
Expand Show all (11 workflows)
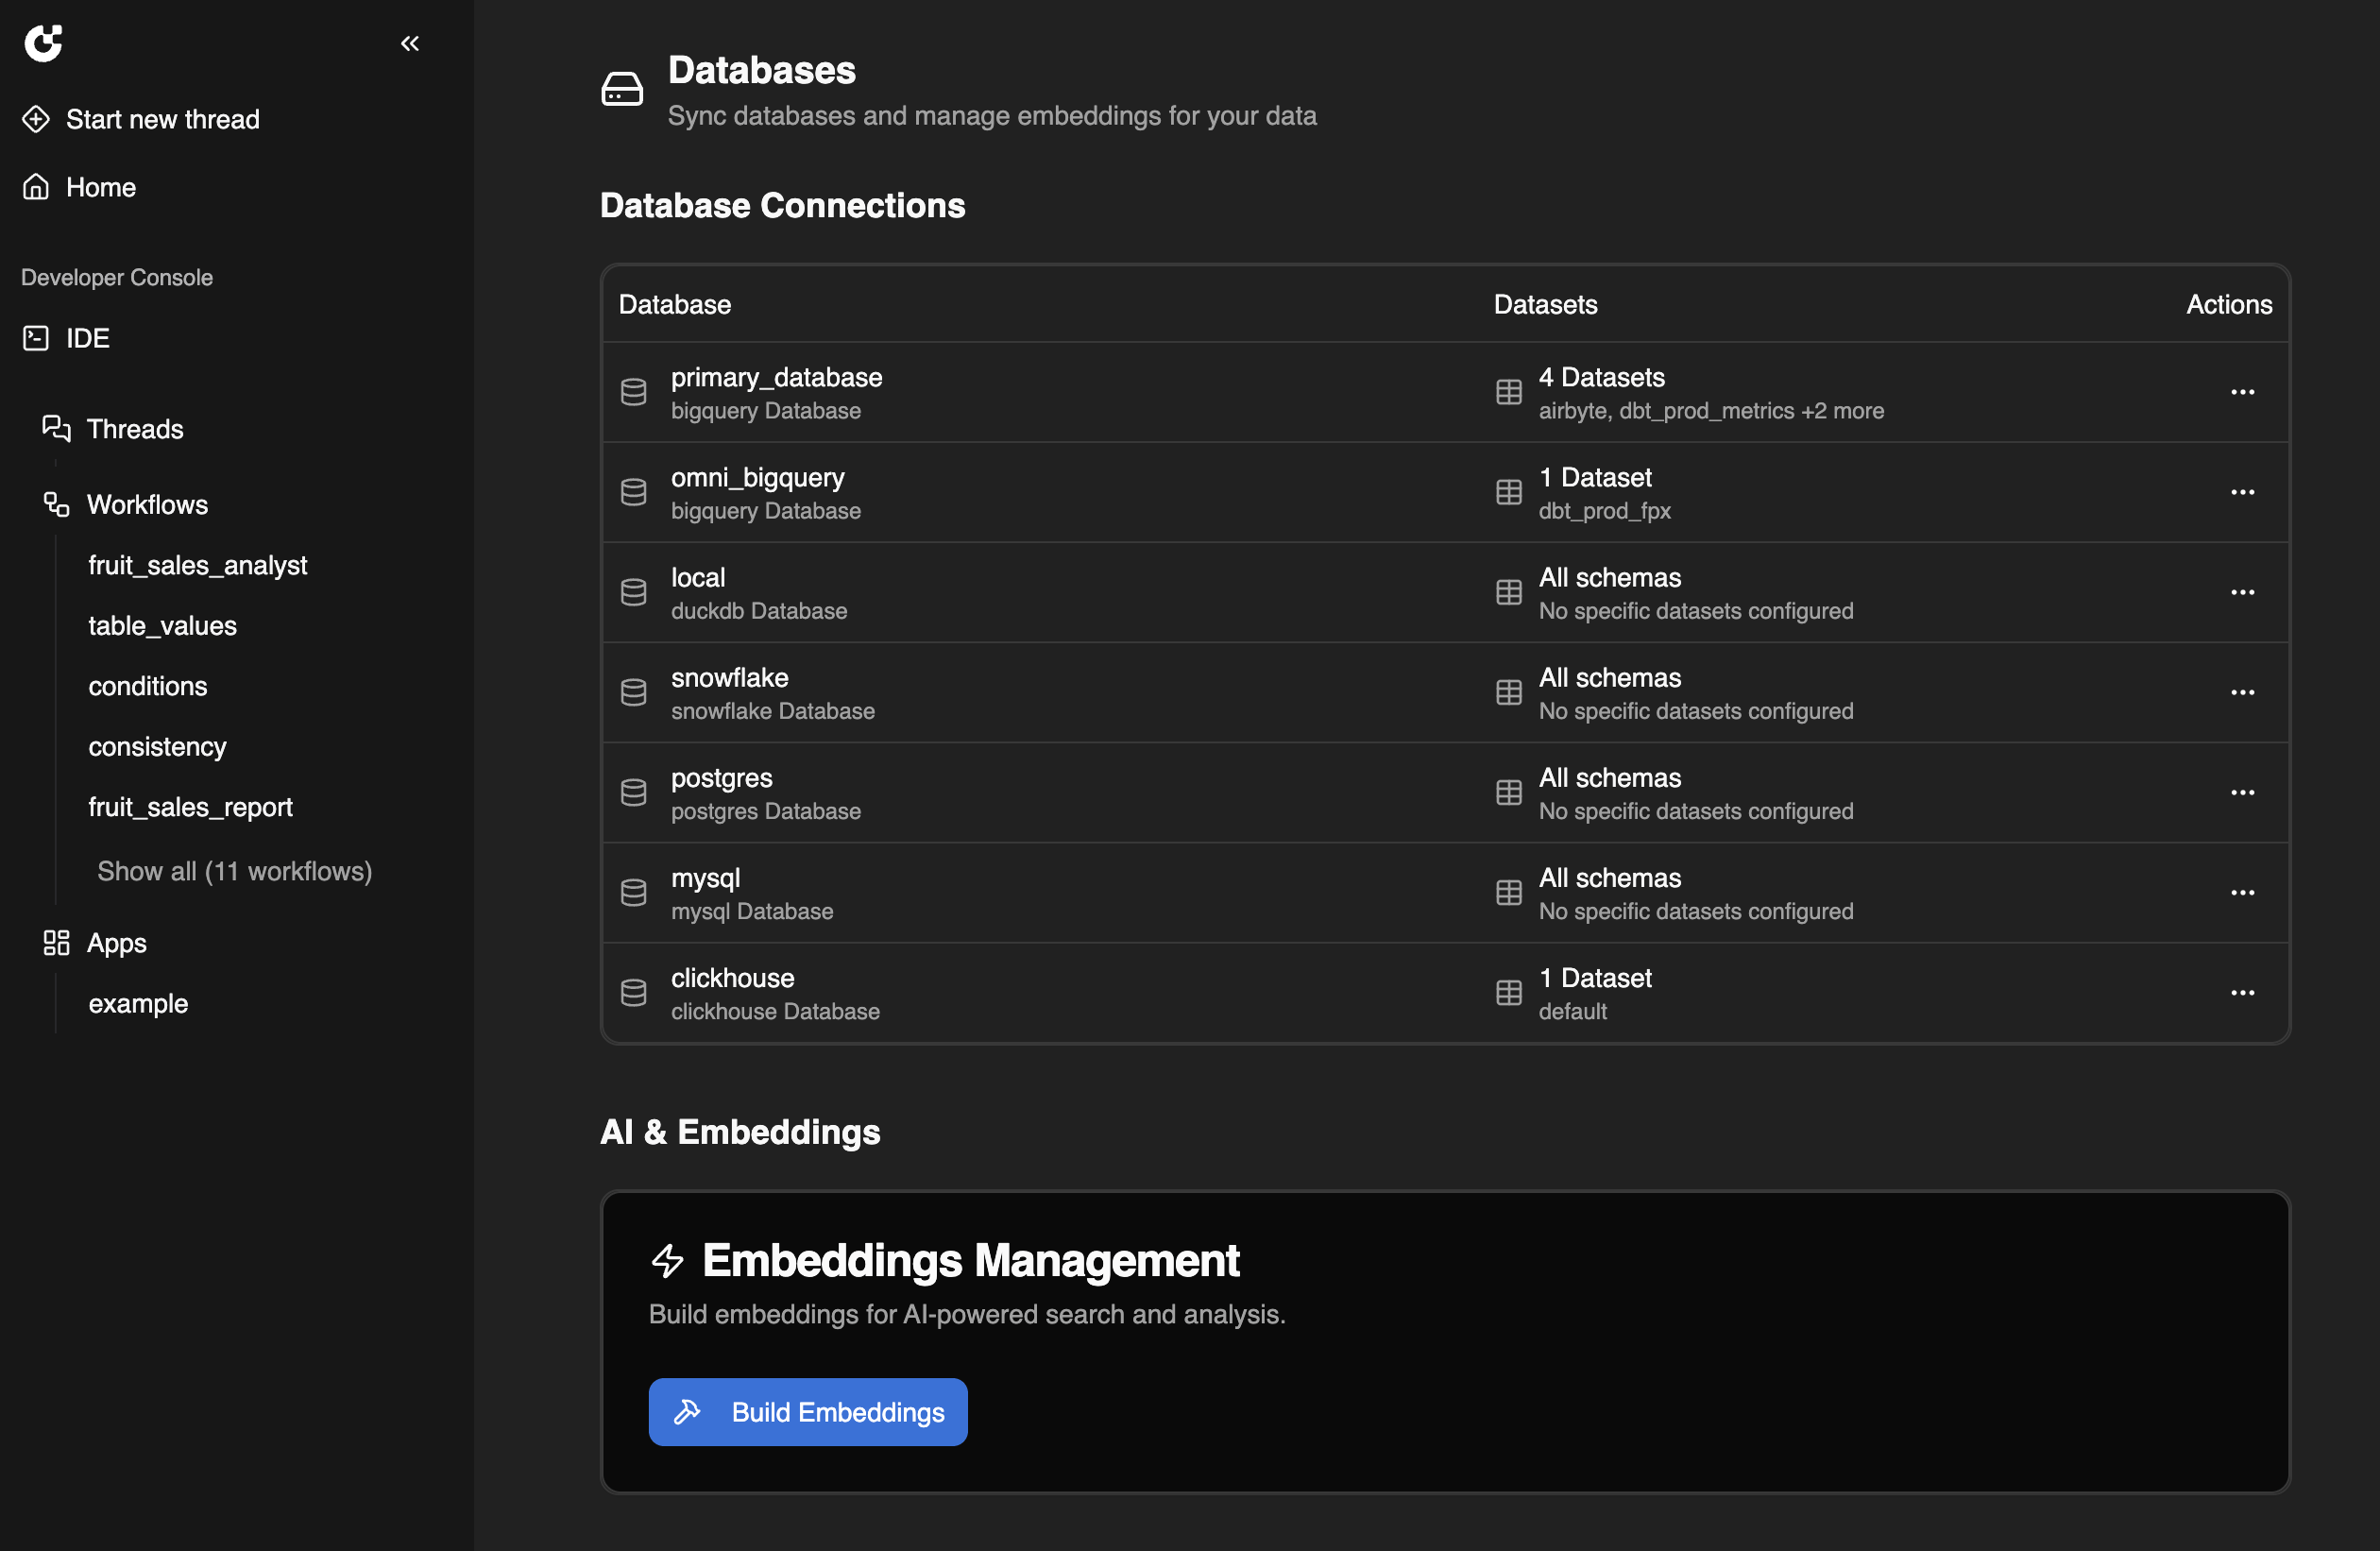[x=234, y=870]
